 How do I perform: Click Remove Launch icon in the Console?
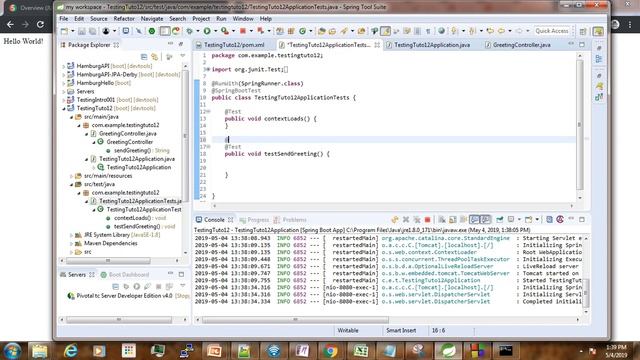pos(406,220)
